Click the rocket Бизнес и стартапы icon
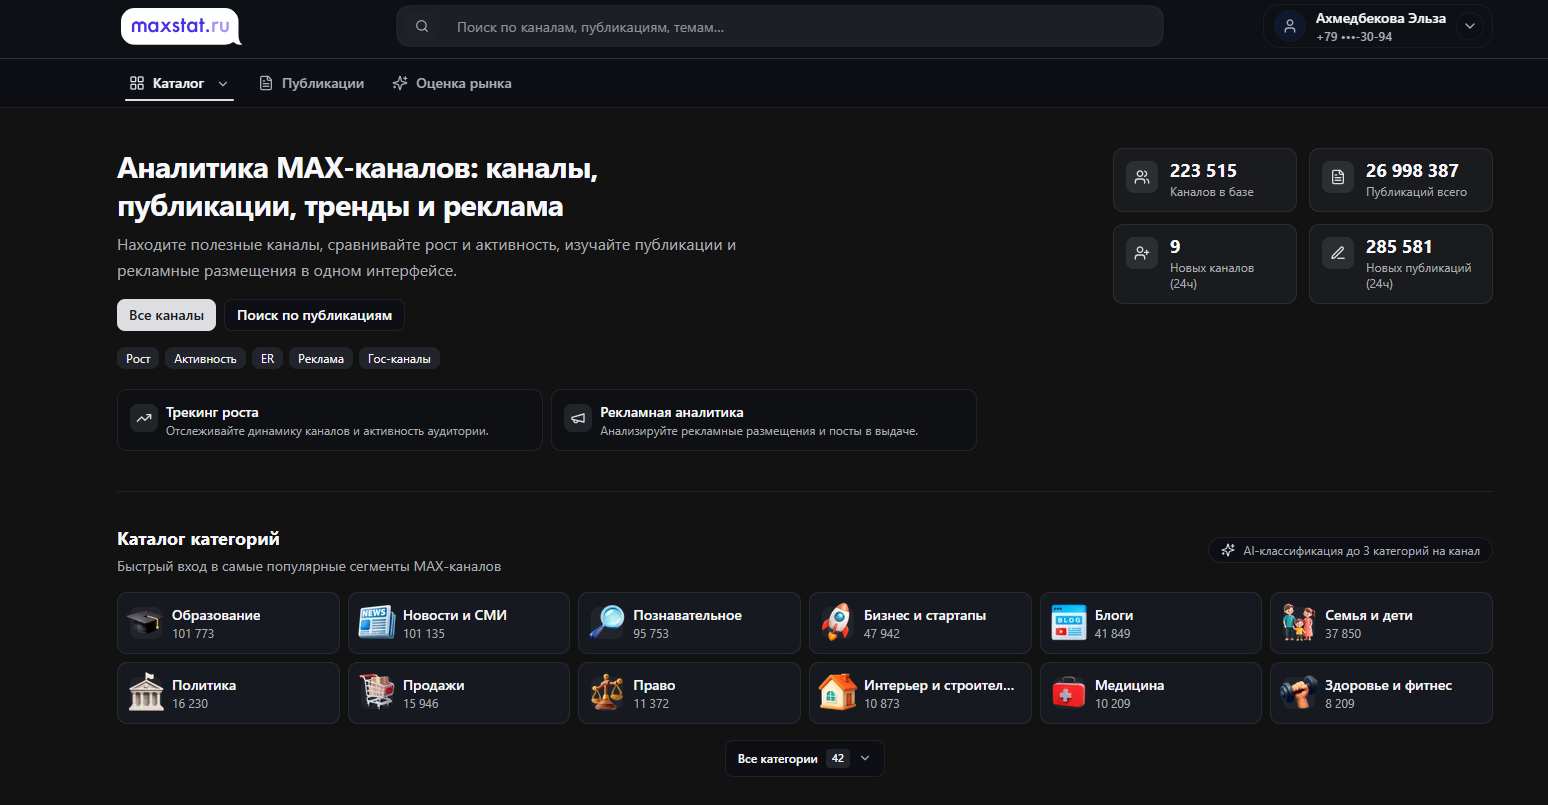 coord(837,623)
